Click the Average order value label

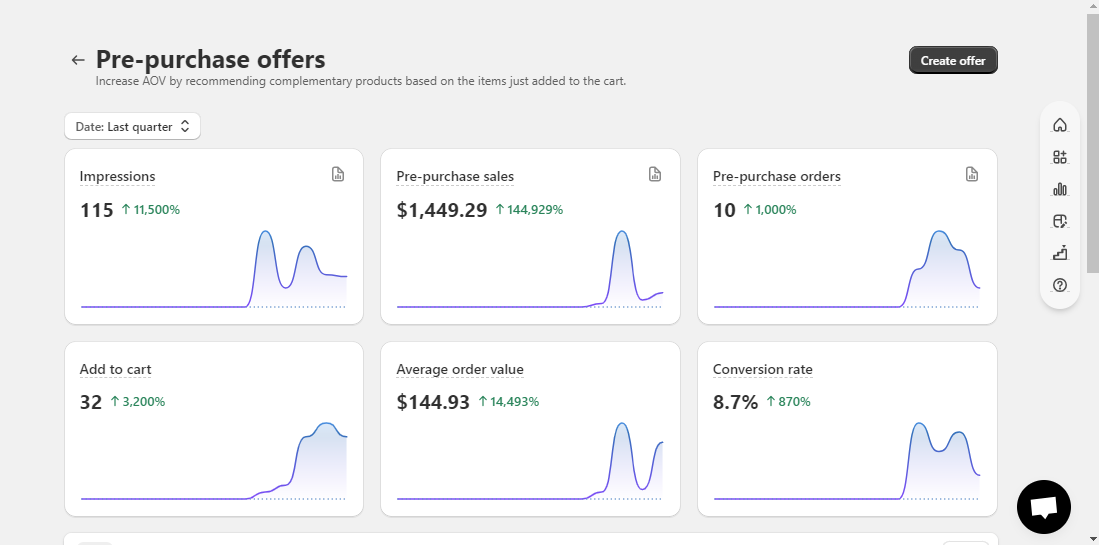click(x=460, y=370)
